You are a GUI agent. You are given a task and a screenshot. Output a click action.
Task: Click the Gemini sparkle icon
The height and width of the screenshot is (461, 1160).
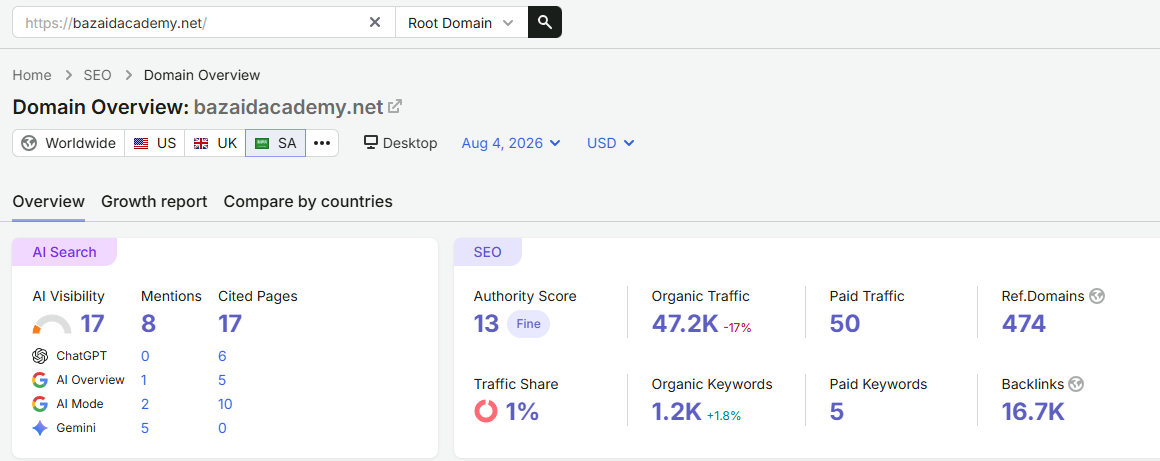tap(40, 428)
